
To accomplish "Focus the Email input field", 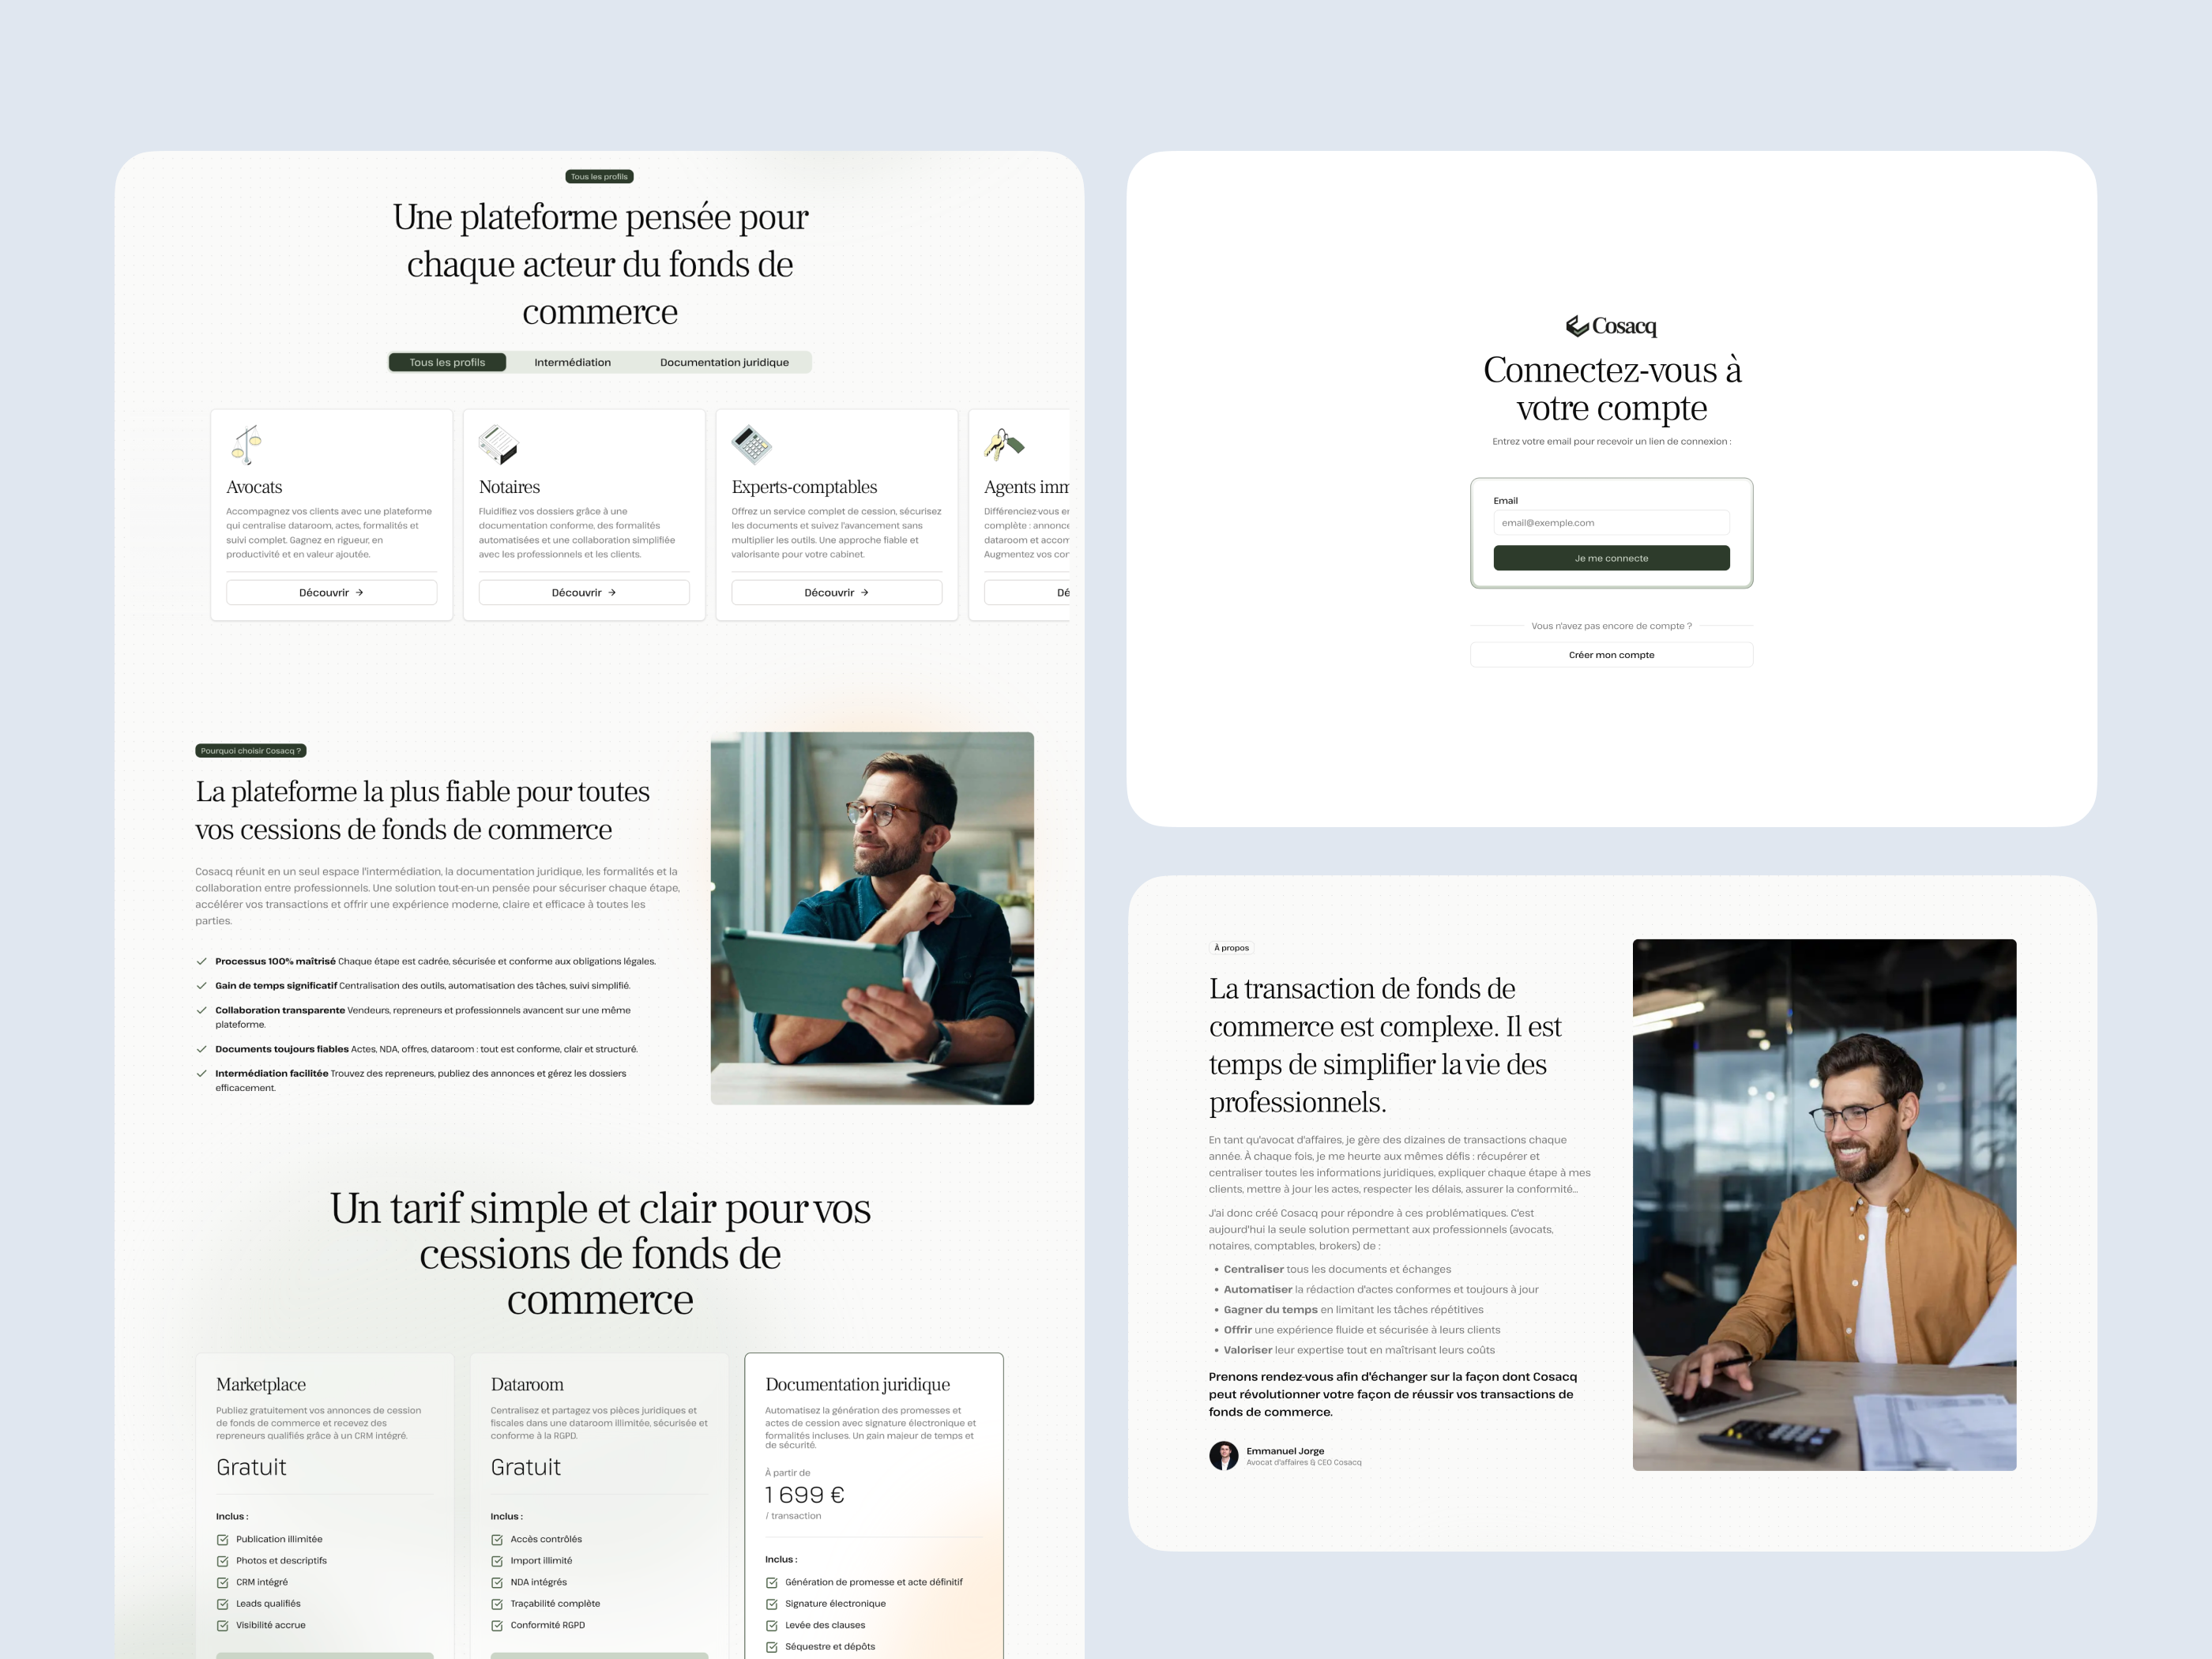I will coord(1611,523).
